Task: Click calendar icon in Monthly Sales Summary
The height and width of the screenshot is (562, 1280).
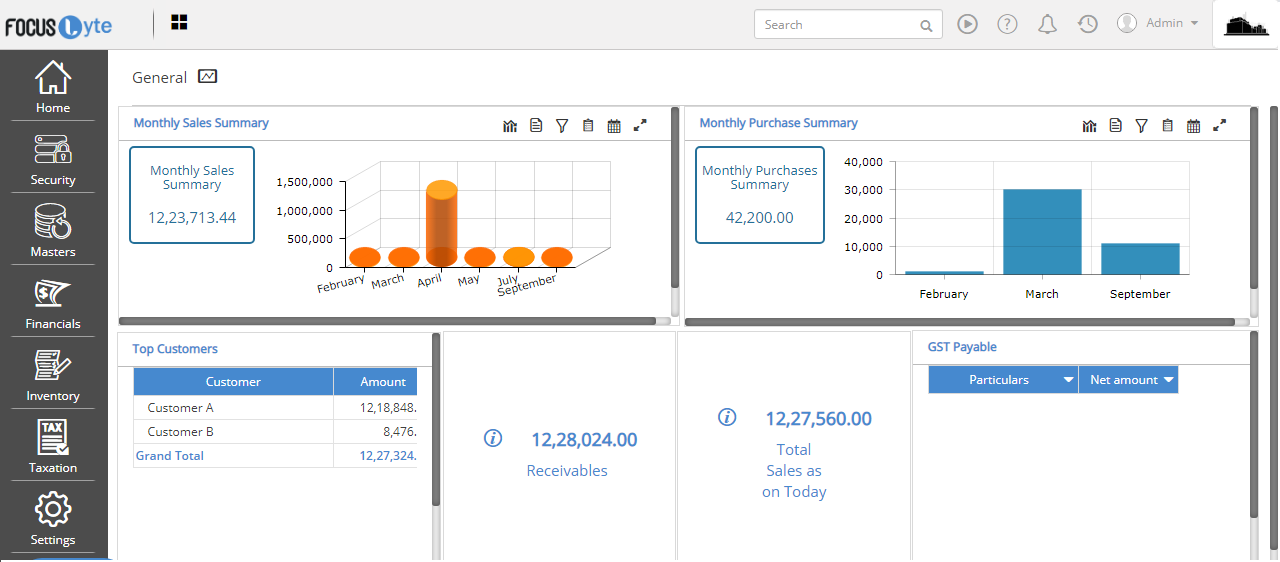Action: click(x=614, y=126)
